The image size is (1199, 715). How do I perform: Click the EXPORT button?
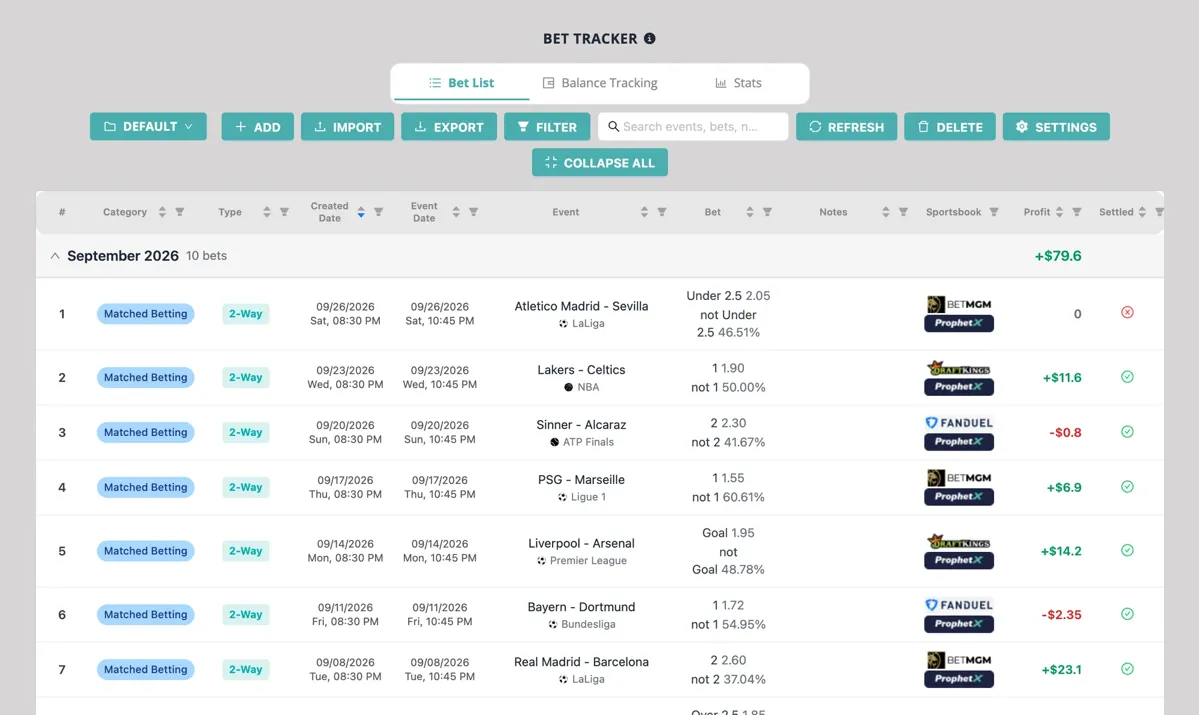pos(449,126)
